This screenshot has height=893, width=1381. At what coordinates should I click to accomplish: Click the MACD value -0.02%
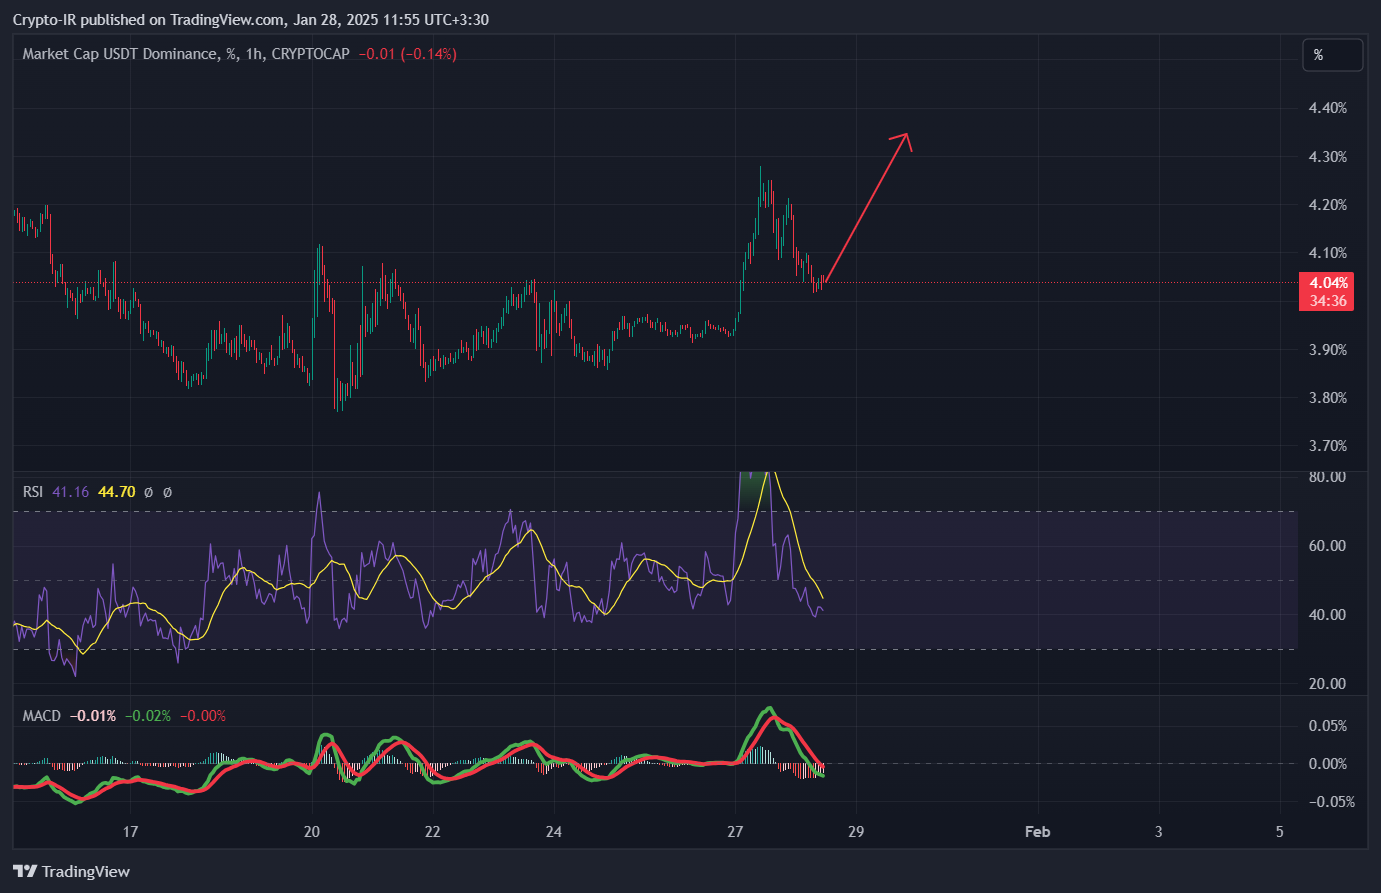[x=148, y=716]
